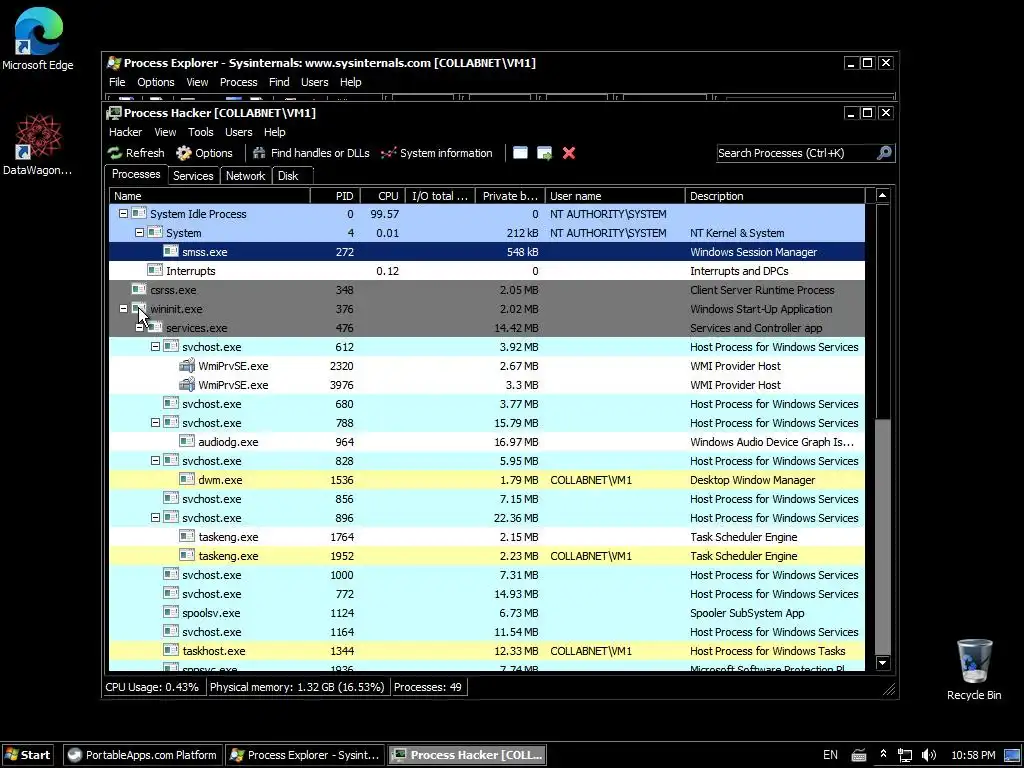Click the audiodg.exe process icon
1024x768 pixels.
coord(187,441)
